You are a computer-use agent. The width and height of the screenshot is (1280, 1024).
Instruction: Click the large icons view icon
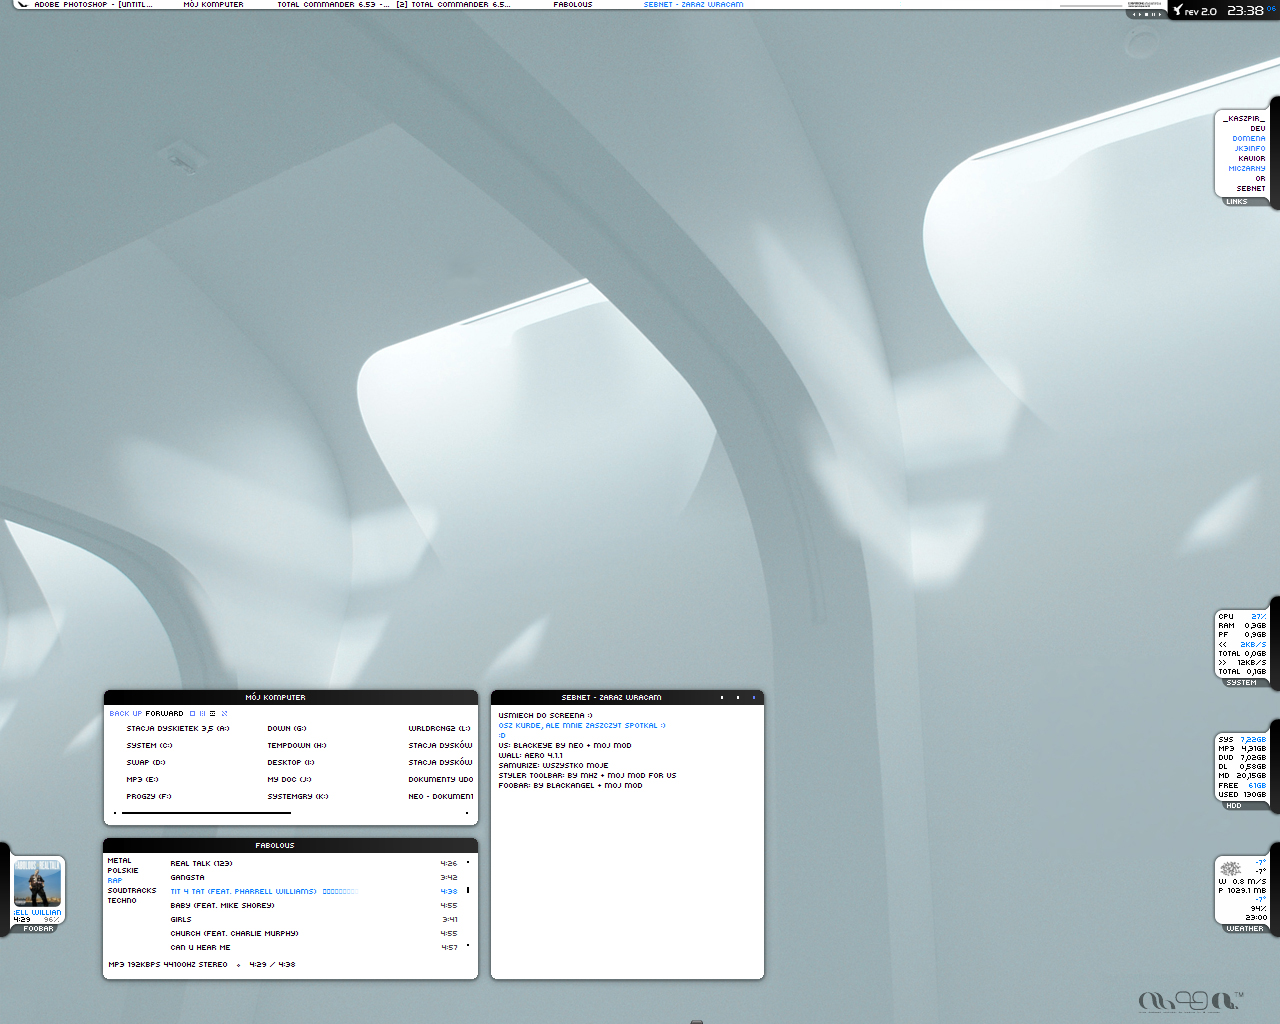coord(192,714)
